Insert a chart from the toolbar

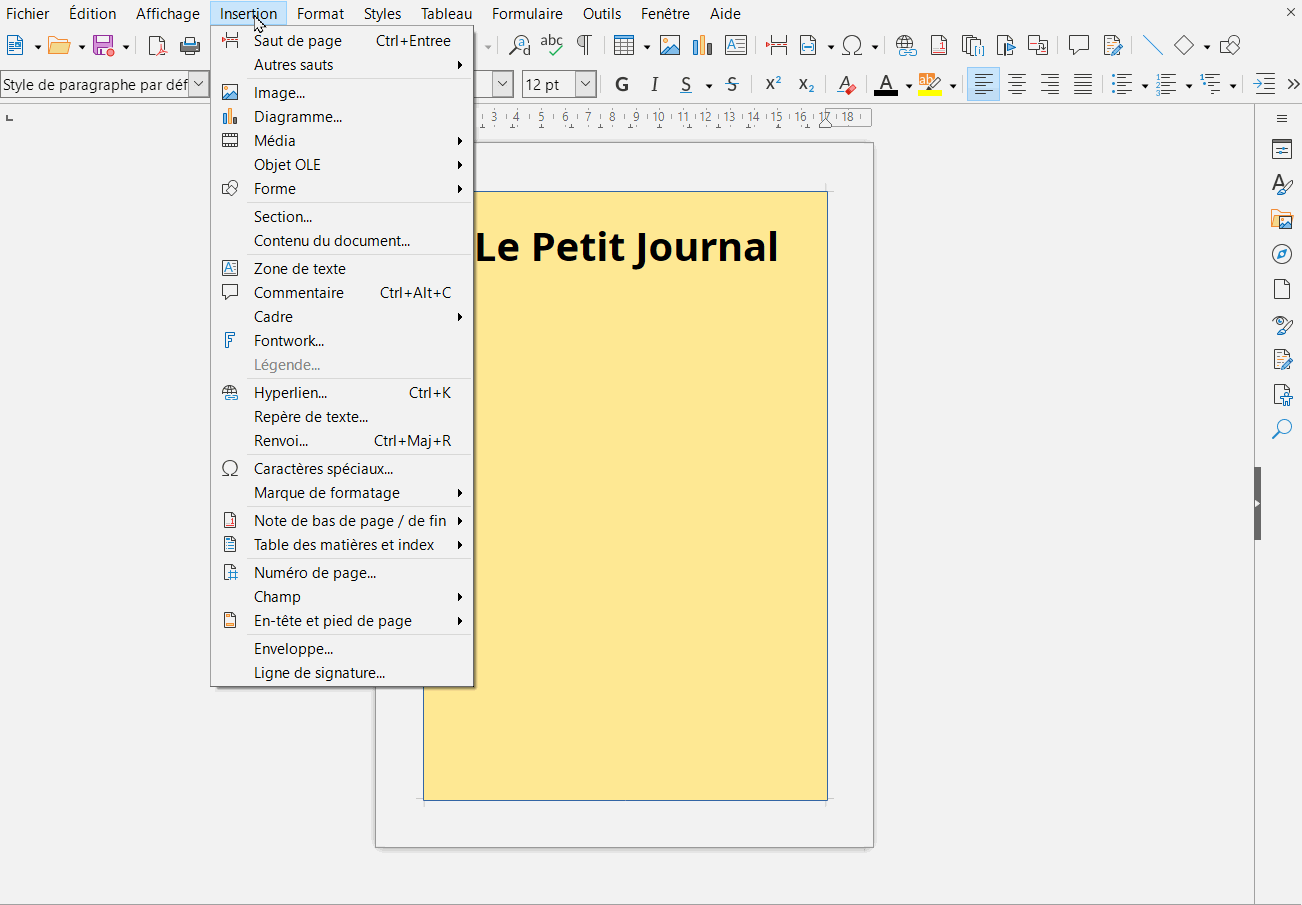click(x=703, y=45)
